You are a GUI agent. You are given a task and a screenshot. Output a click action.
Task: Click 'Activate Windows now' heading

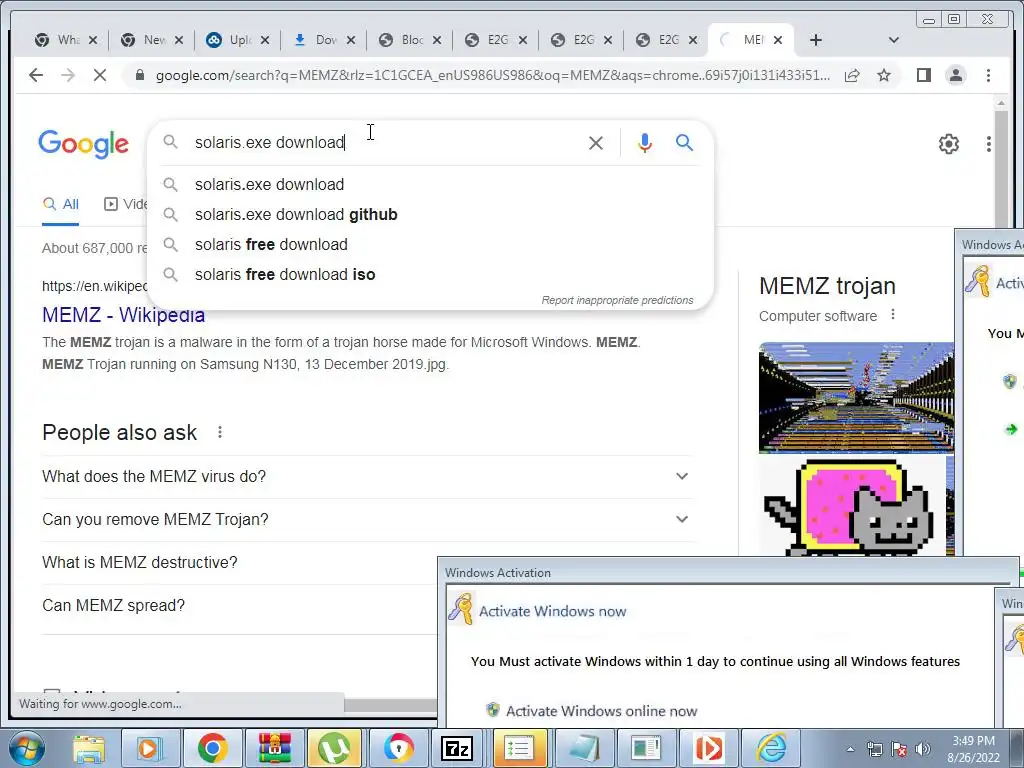pos(552,611)
